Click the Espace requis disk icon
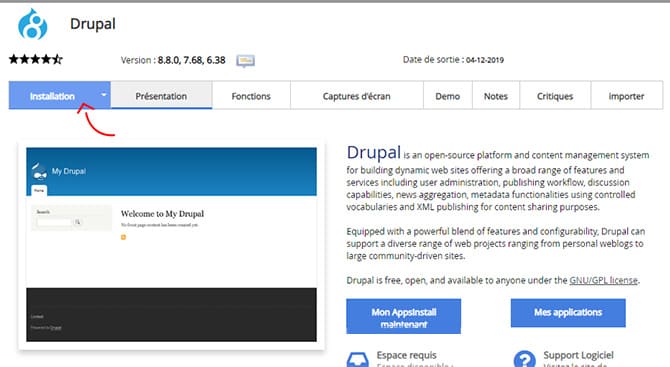The image size is (670, 367). click(358, 360)
